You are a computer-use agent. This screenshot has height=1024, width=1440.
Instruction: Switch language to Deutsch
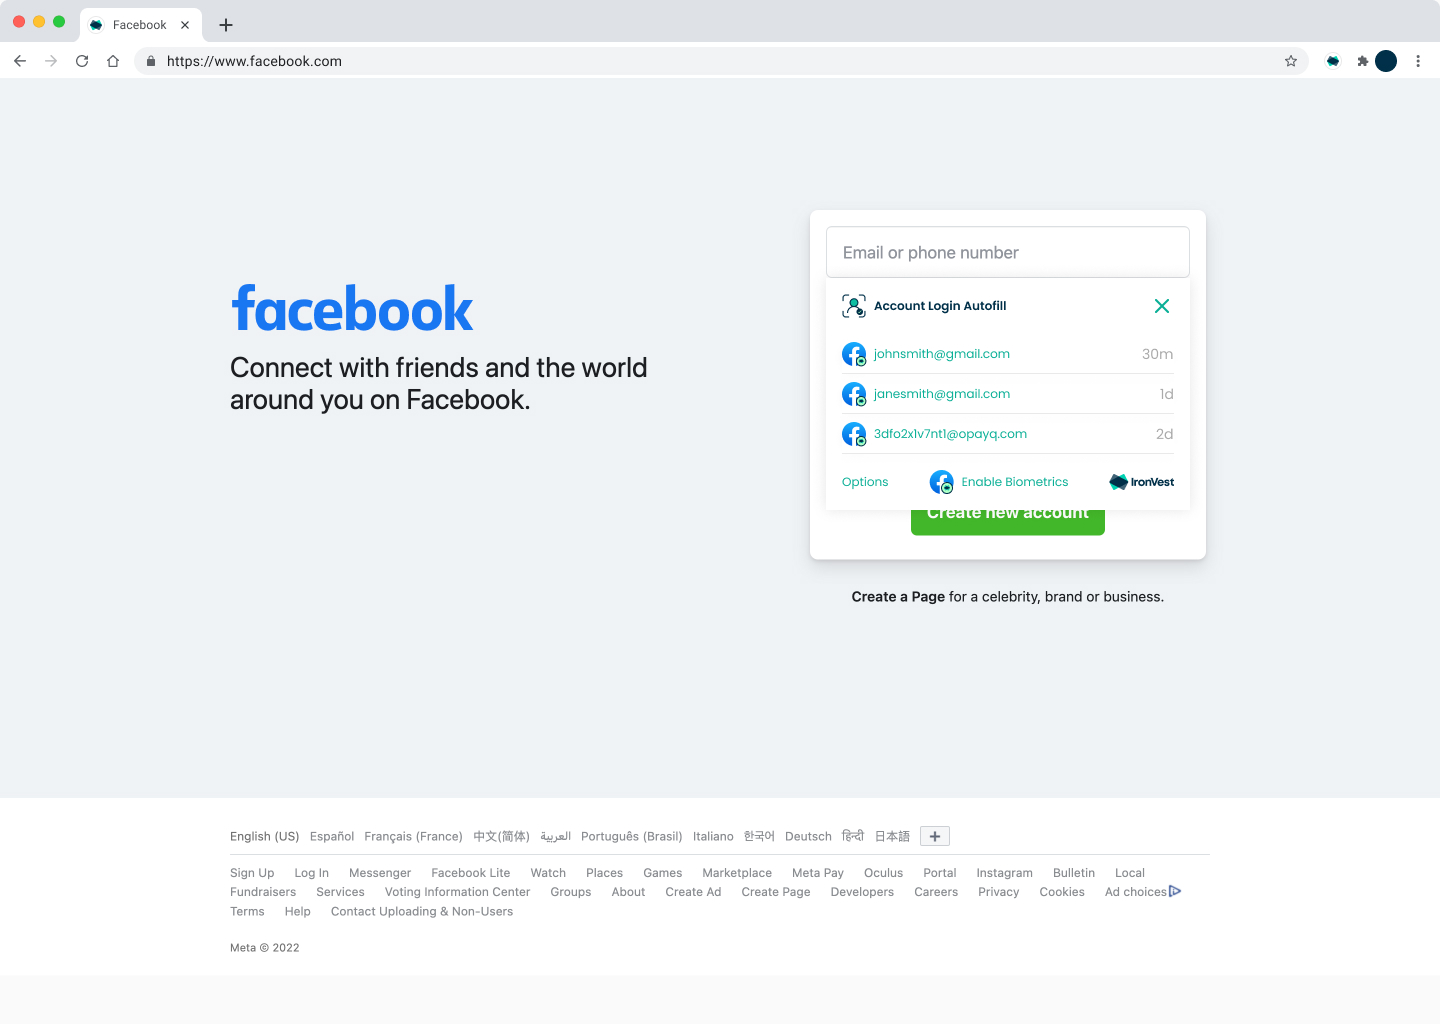coord(808,836)
